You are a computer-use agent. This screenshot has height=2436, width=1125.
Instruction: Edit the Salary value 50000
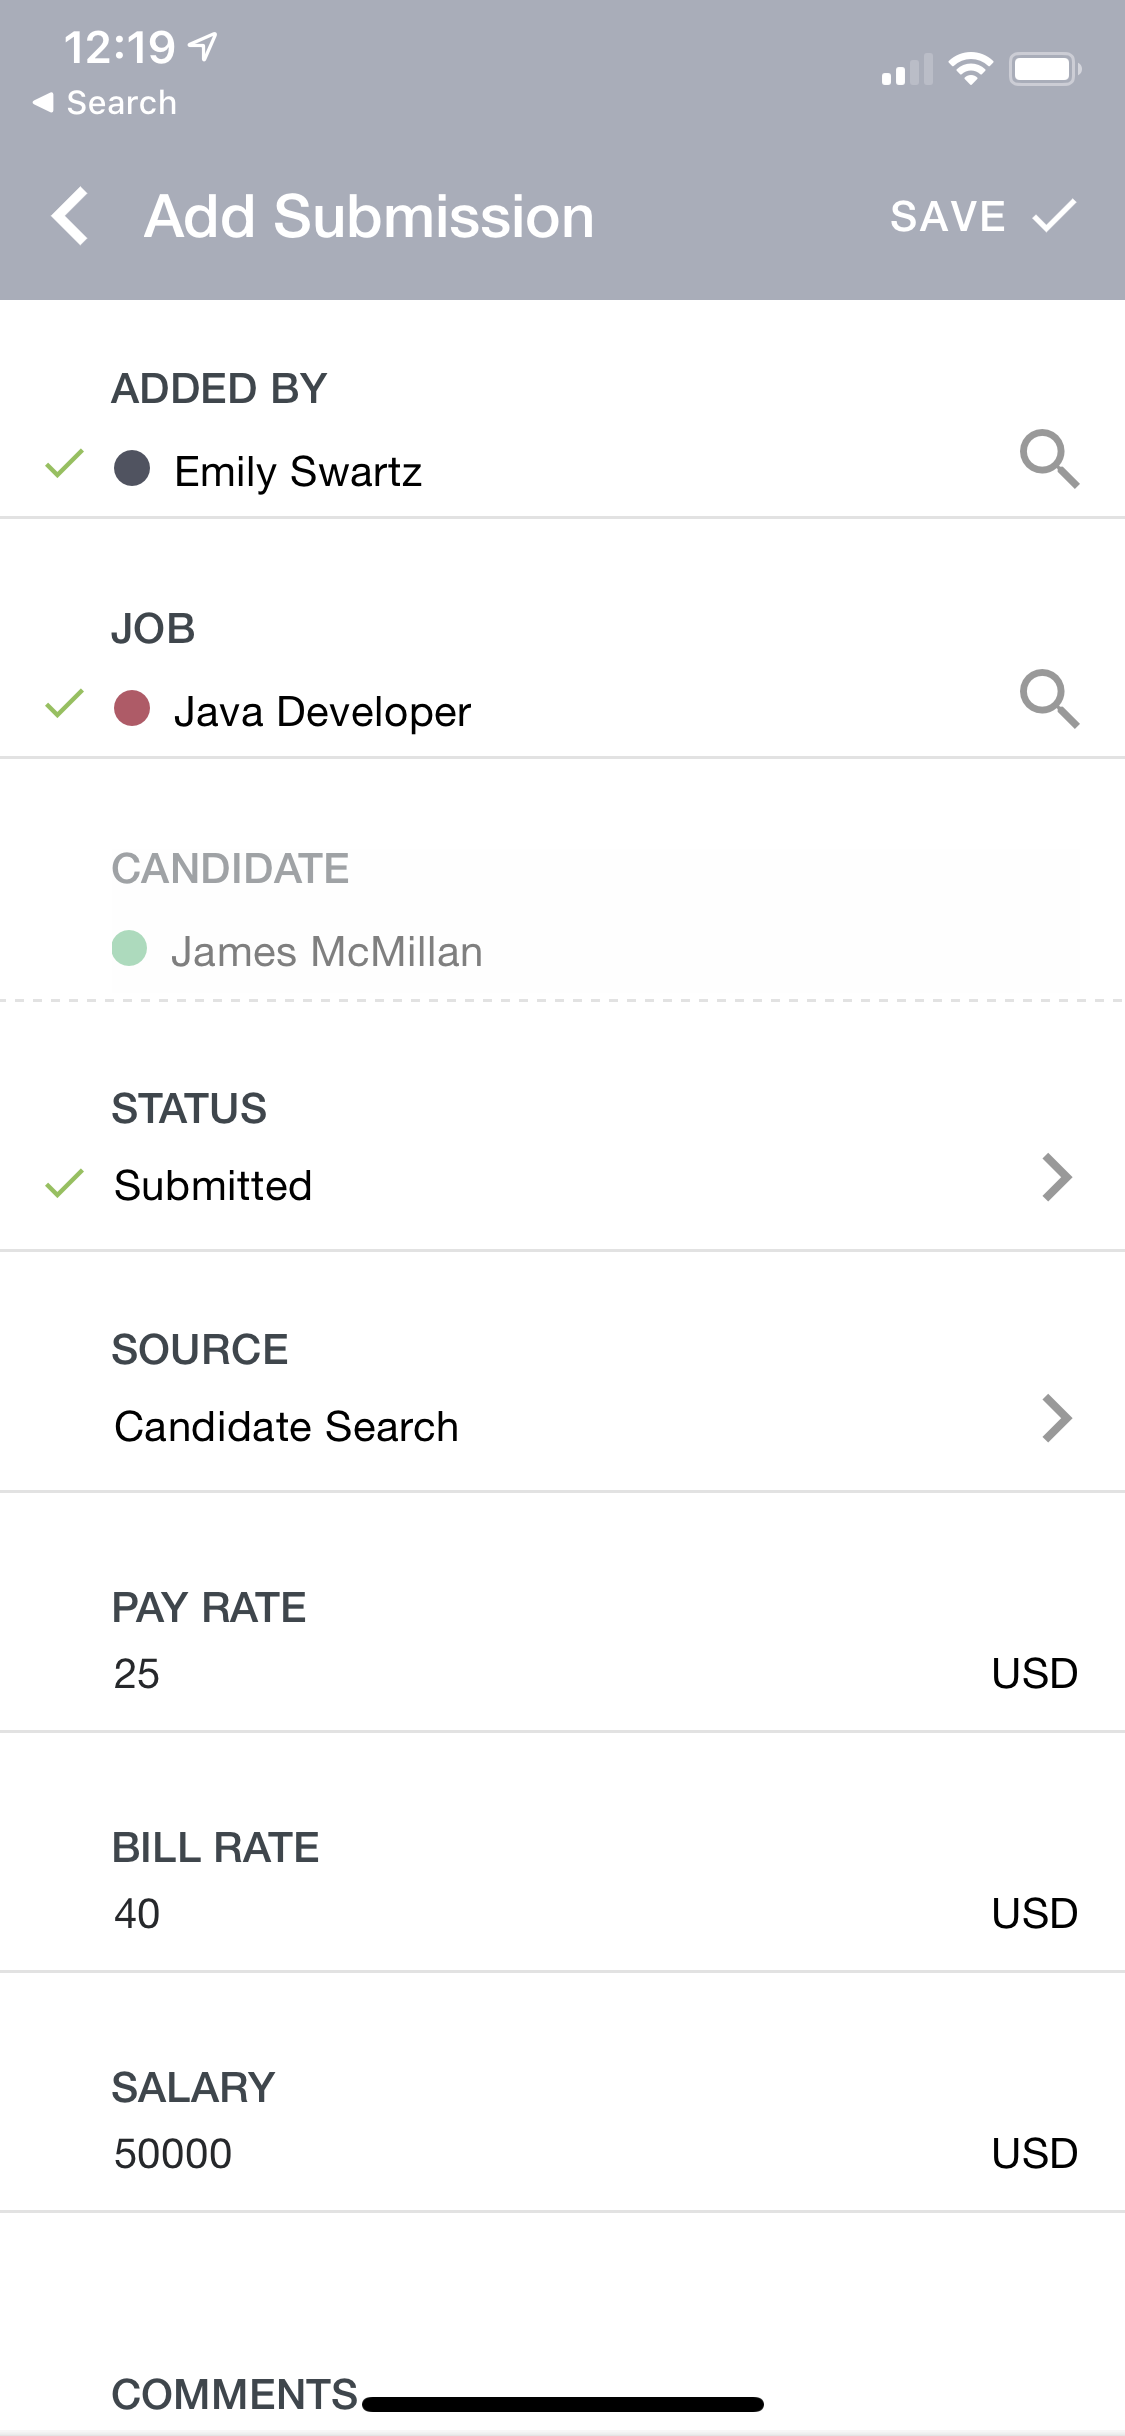(x=173, y=2153)
